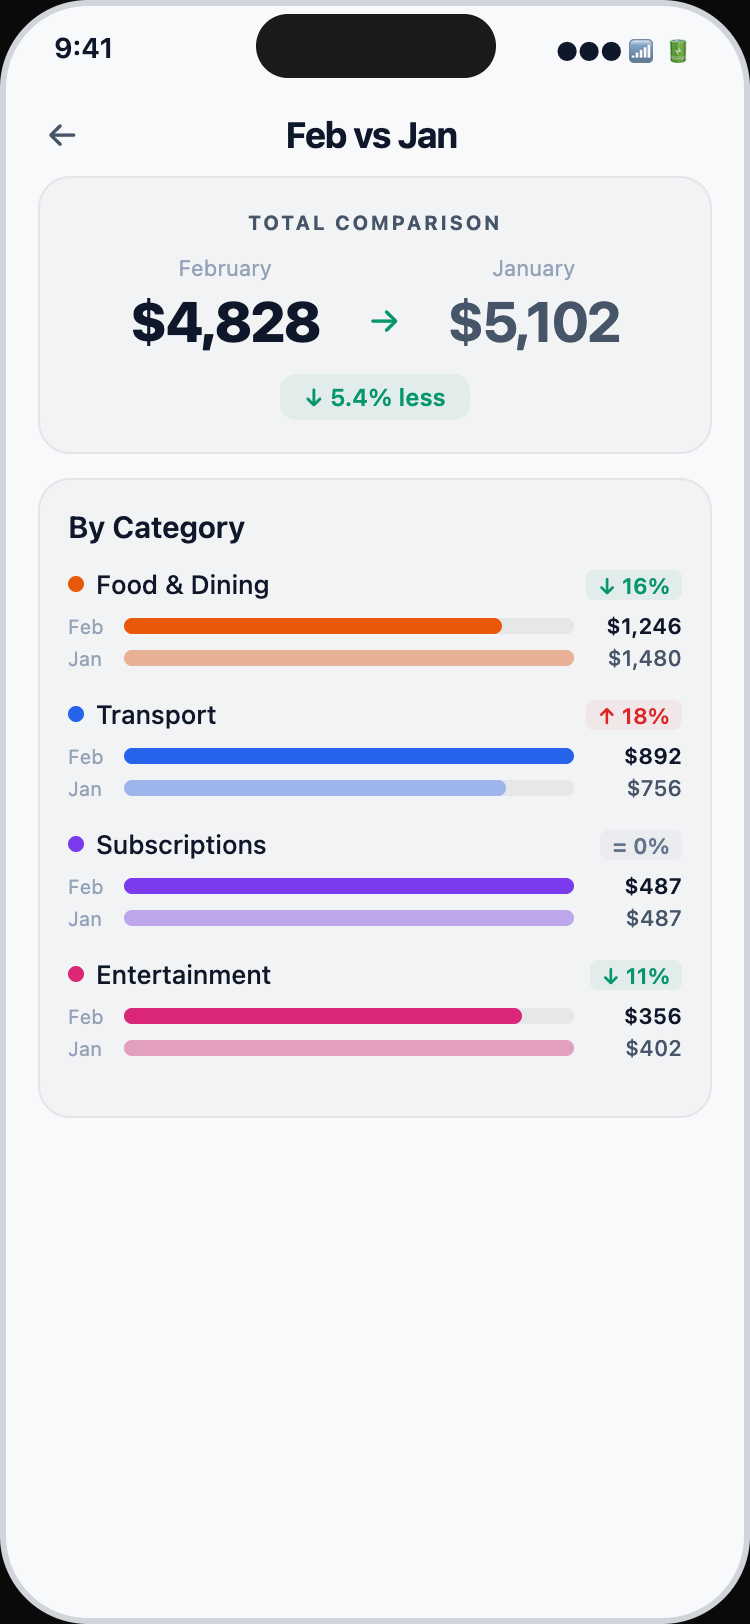Screen dimensions: 750x1624
Task: Click the Transport January bar
Action: (315, 788)
